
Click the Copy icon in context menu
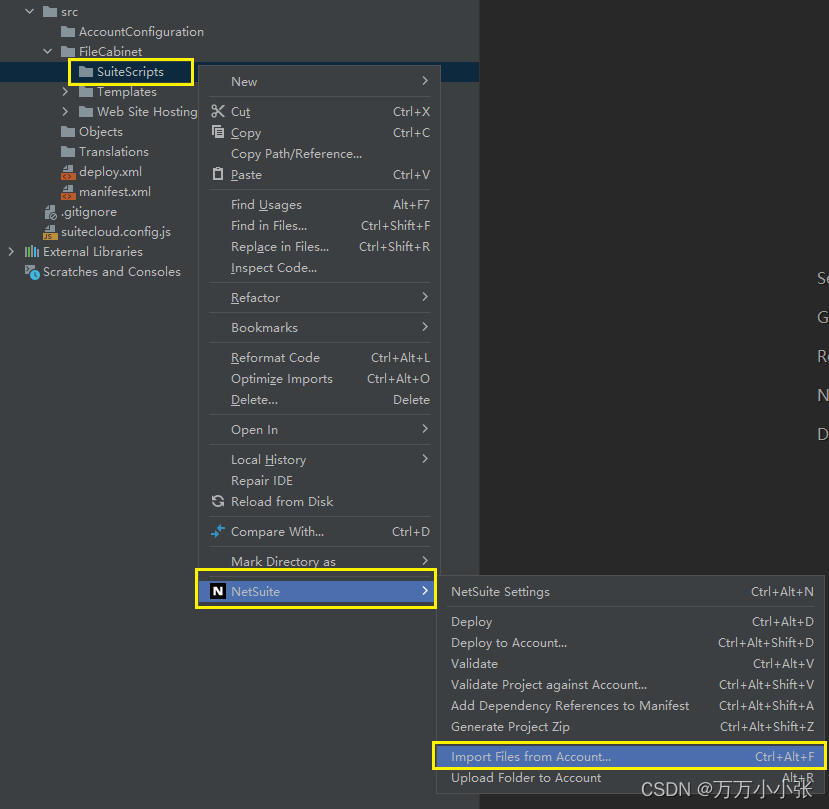point(218,131)
